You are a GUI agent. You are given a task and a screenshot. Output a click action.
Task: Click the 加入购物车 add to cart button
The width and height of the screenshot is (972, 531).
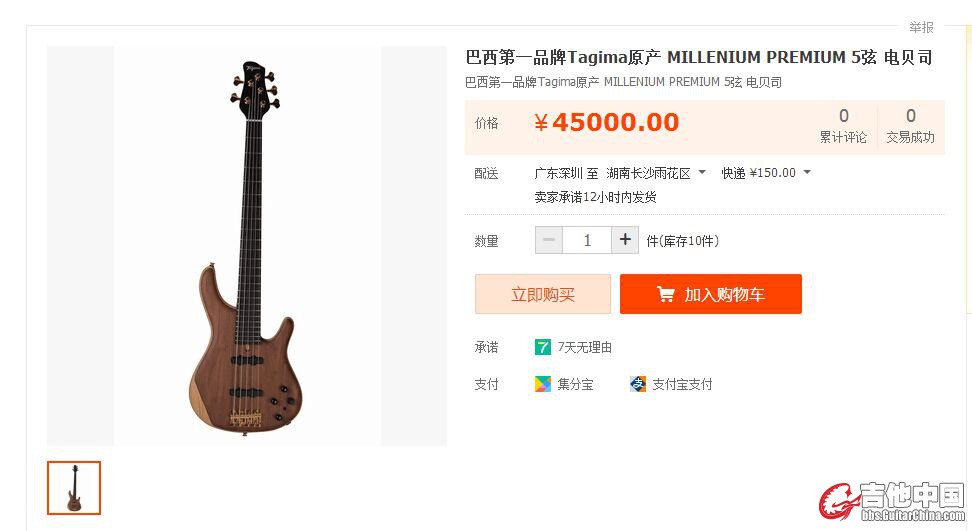710,294
